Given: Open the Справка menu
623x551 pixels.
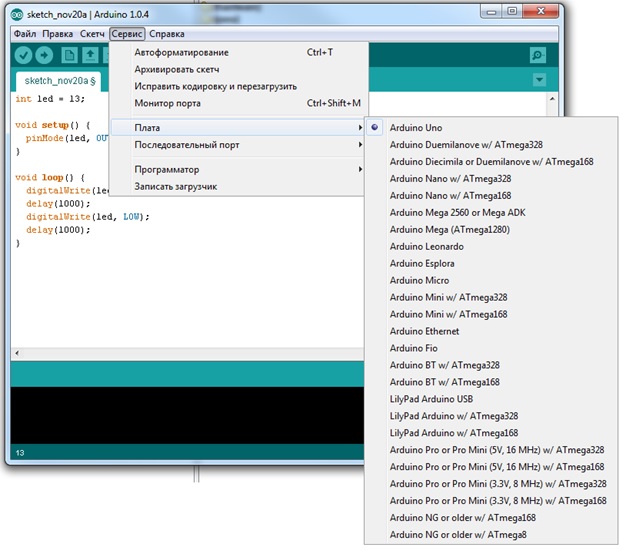Looking at the screenshot, I should pos(167,34).
